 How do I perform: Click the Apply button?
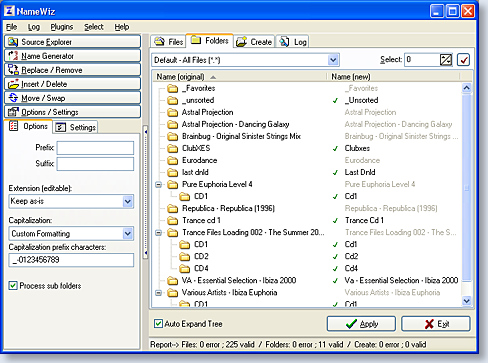361,324
